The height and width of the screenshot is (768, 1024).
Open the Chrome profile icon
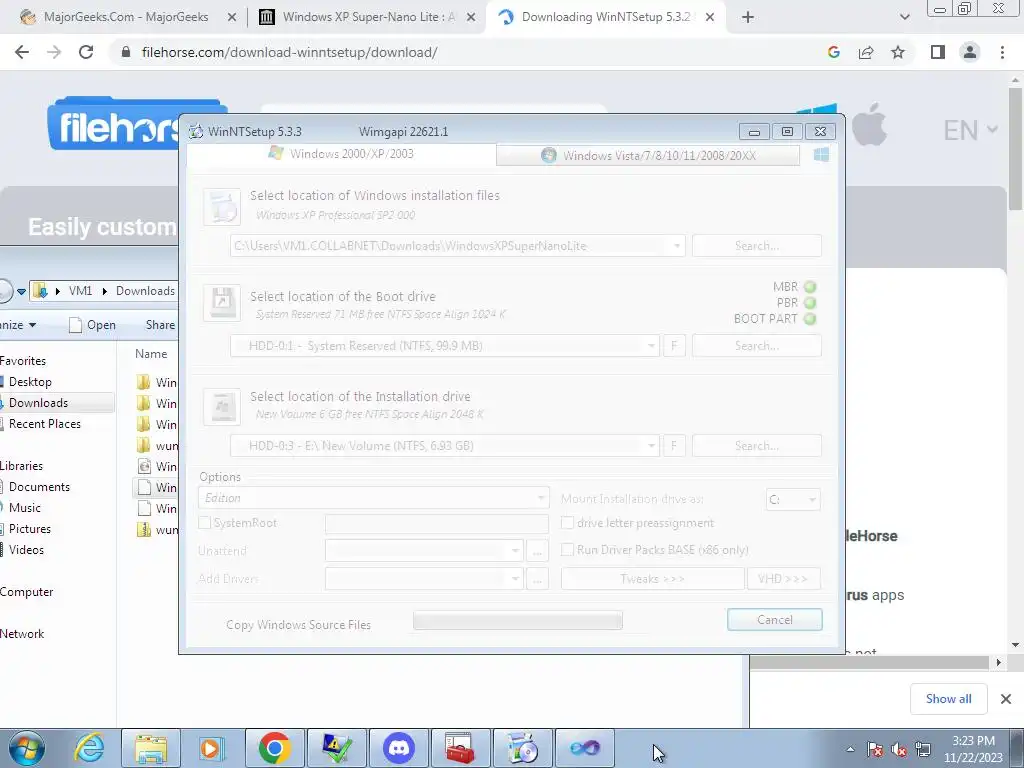pos(970,52)
